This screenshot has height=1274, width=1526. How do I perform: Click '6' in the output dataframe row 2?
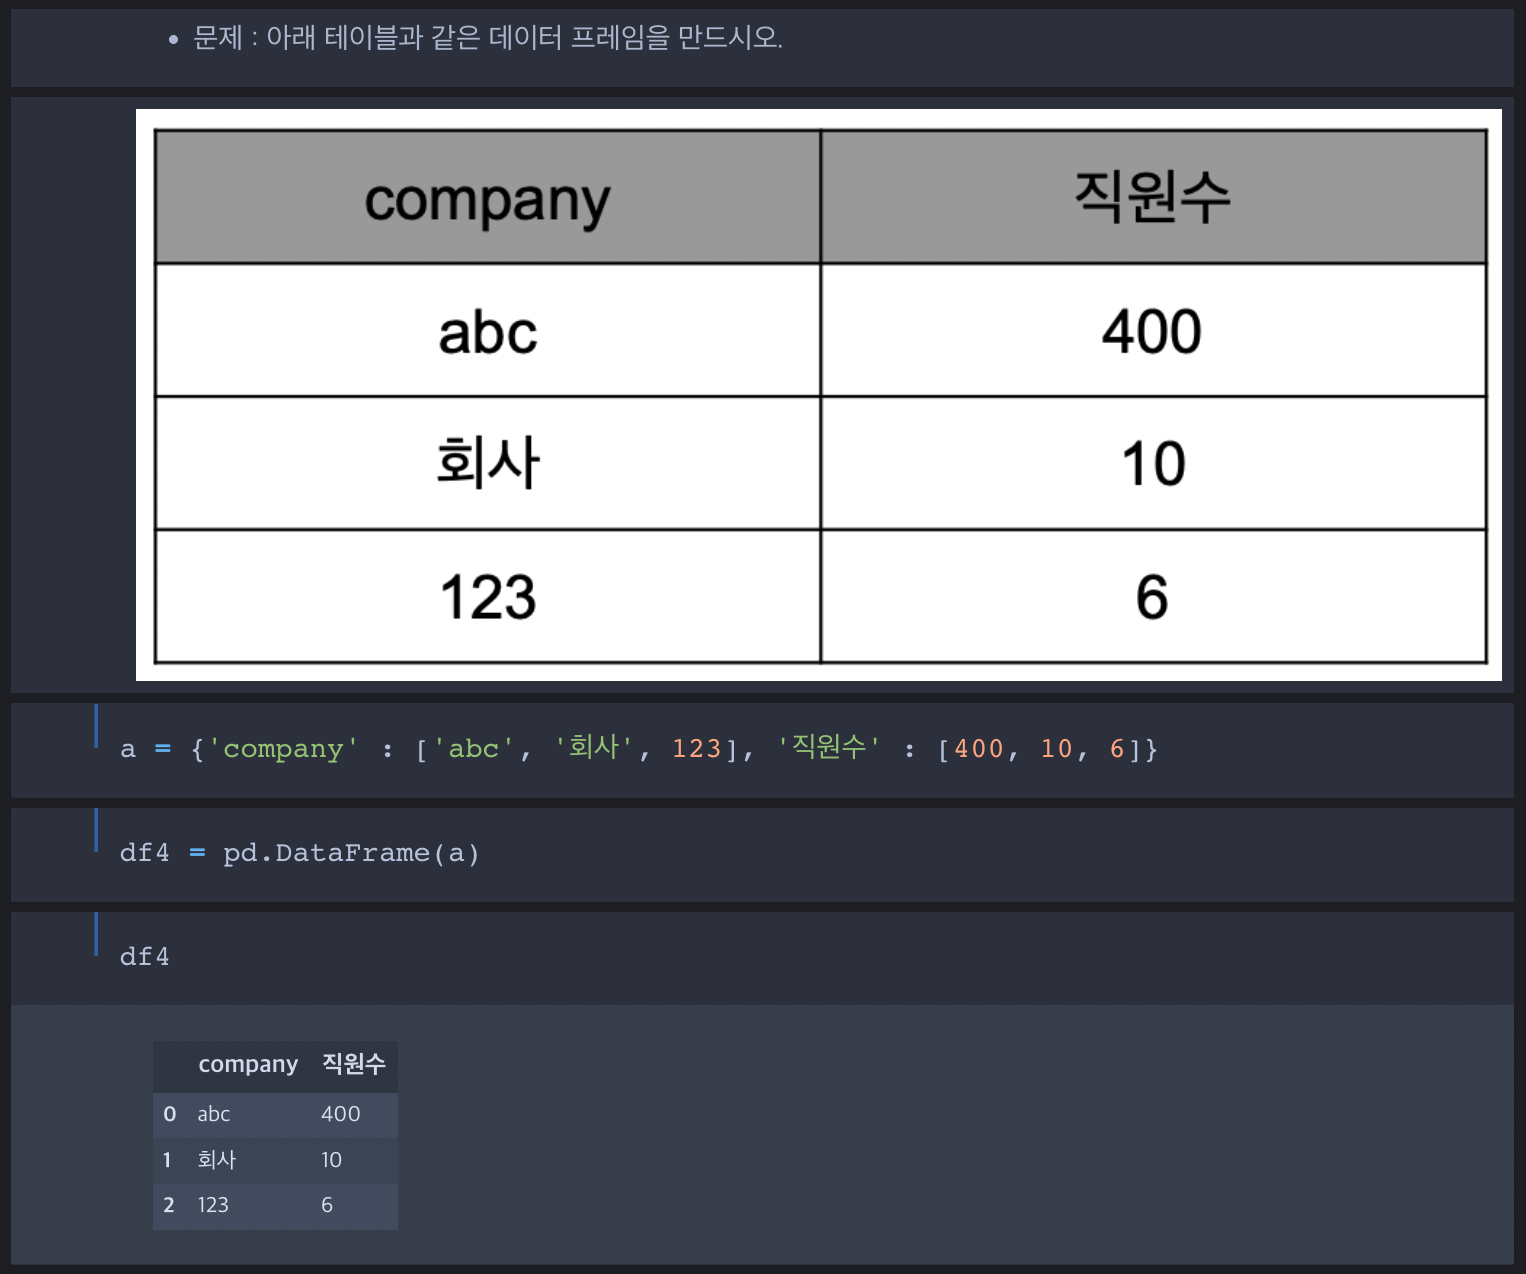[327, 1205]
